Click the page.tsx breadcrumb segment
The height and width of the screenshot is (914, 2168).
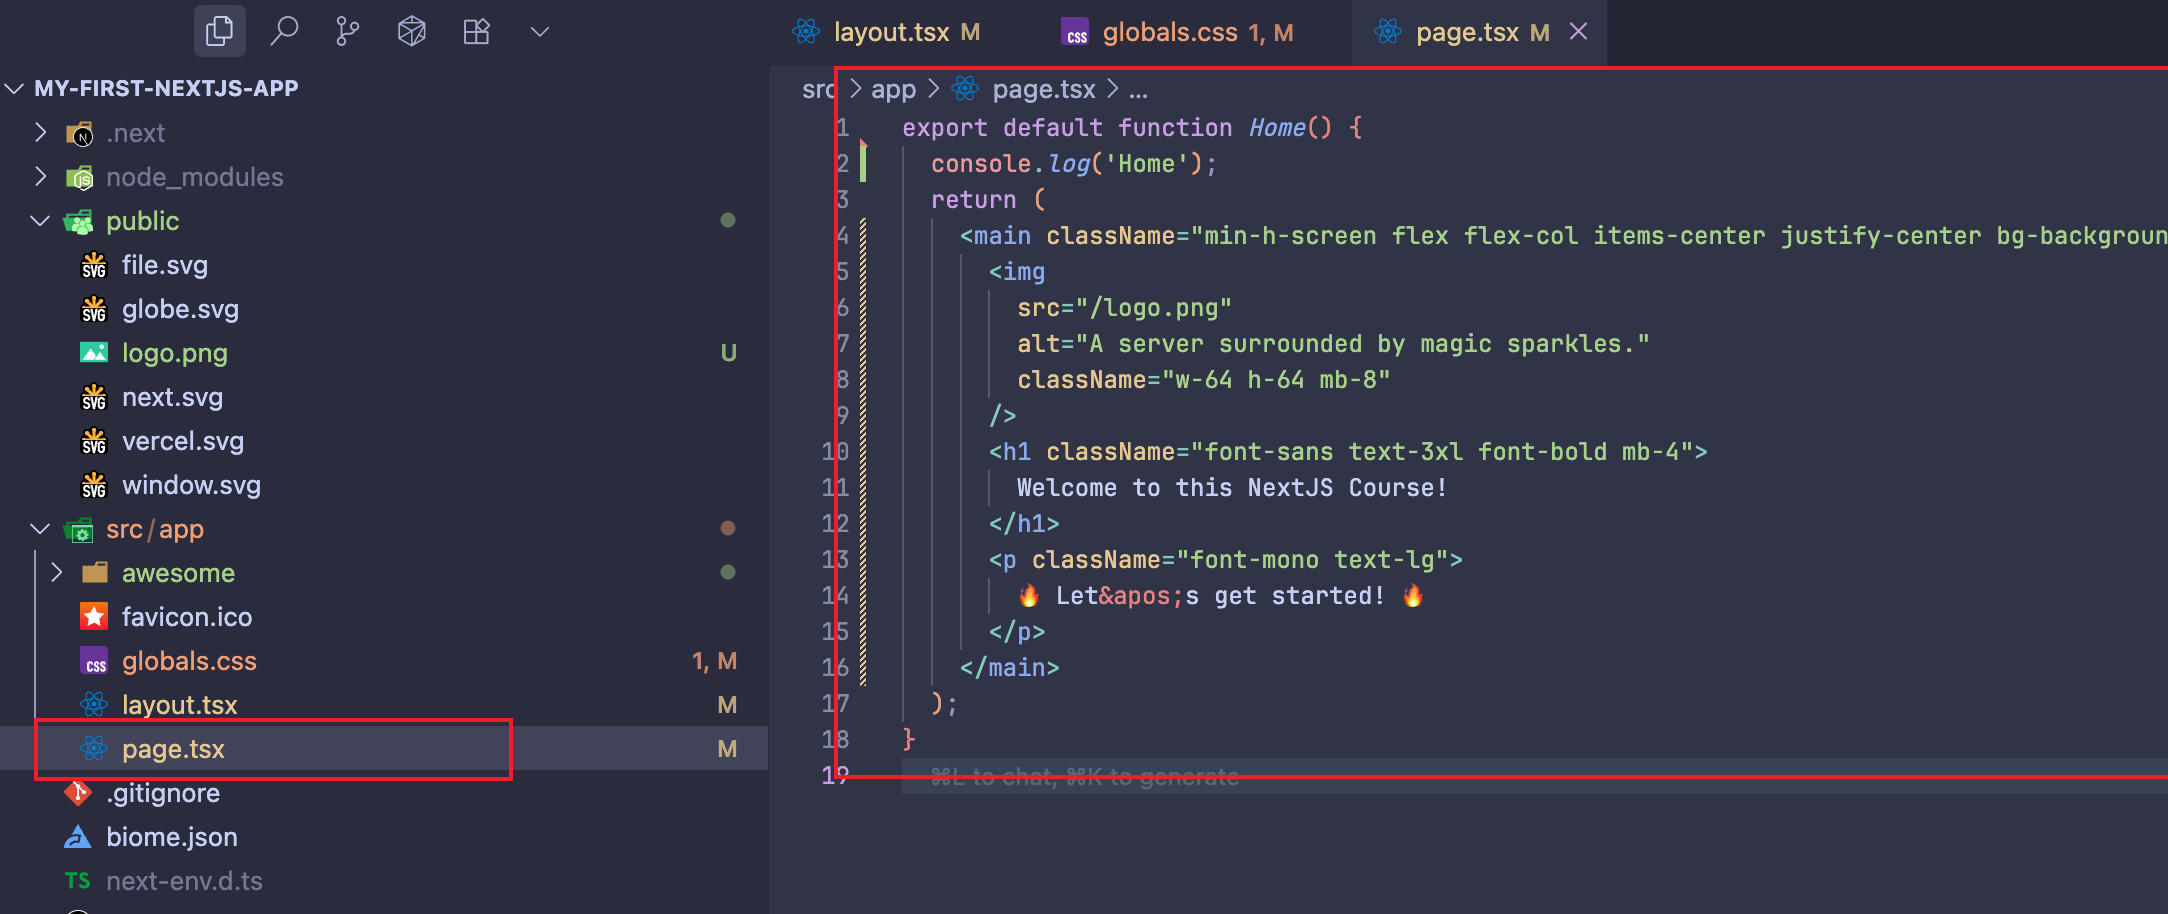coord(1043,89)
